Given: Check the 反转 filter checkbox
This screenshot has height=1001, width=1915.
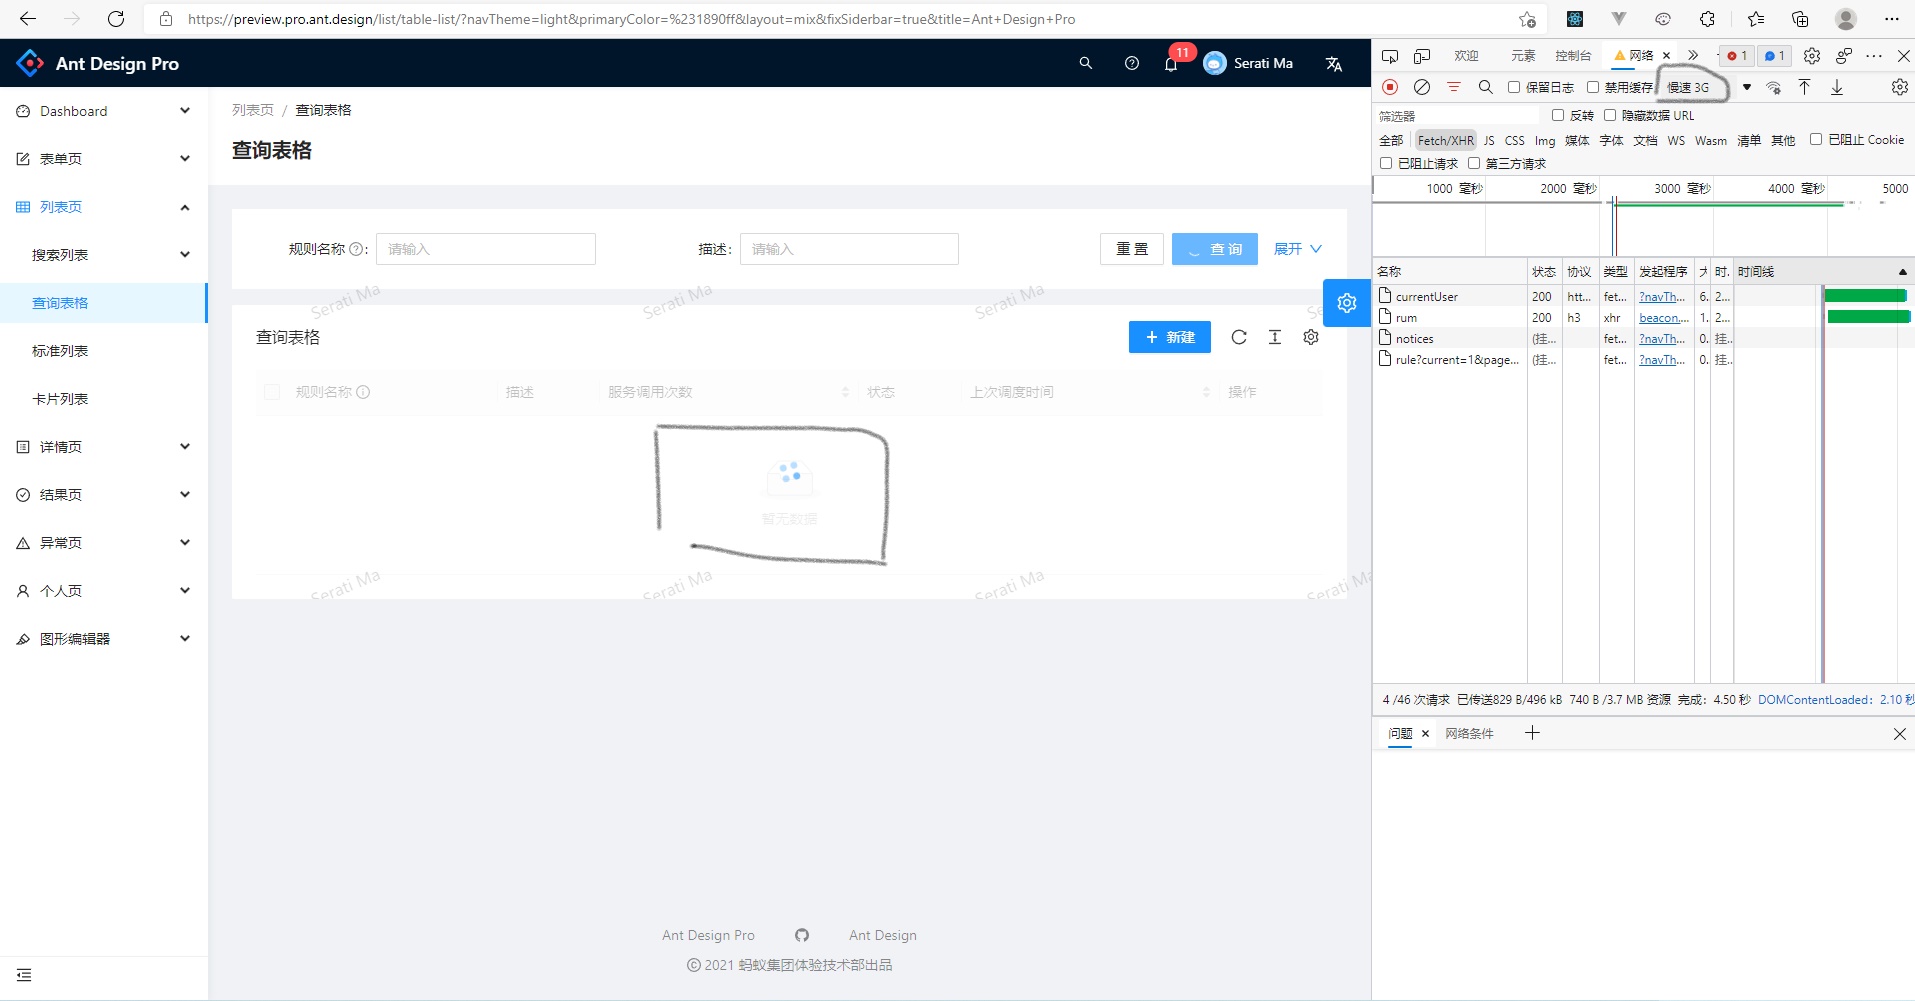Looking at the screenshot, I should (1558, 115).
